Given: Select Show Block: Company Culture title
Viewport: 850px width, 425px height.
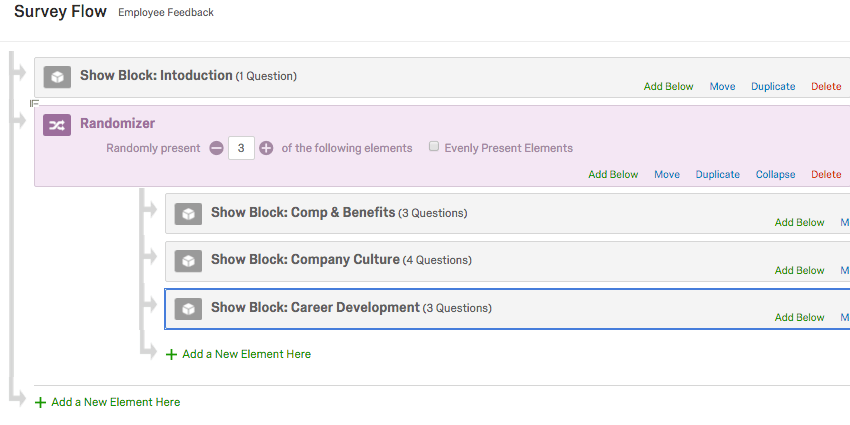Looking at the screenshot, I should pos(305,260).
